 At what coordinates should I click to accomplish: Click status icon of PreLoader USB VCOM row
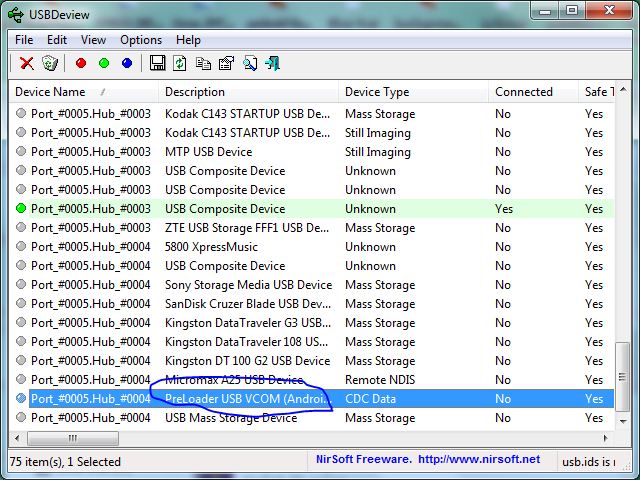click(21, 398)
